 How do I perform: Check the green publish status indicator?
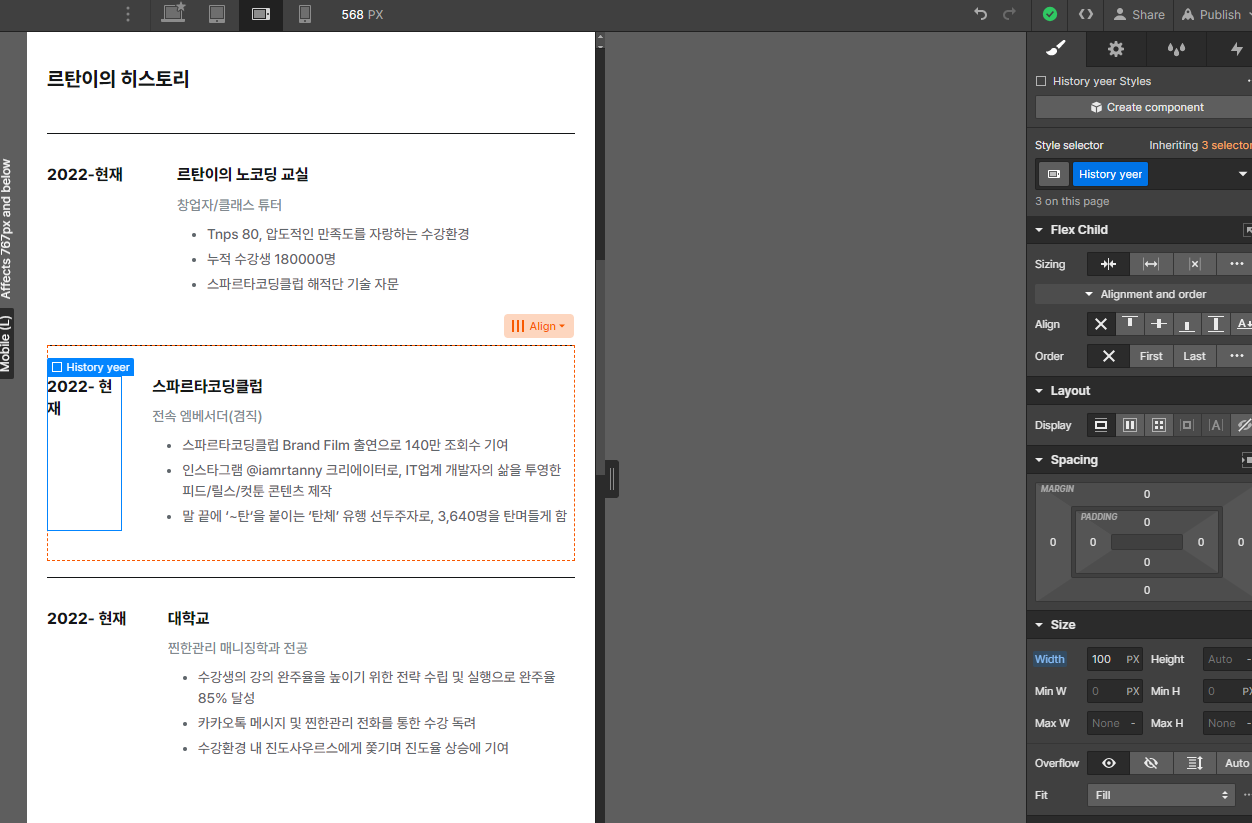1050,14
